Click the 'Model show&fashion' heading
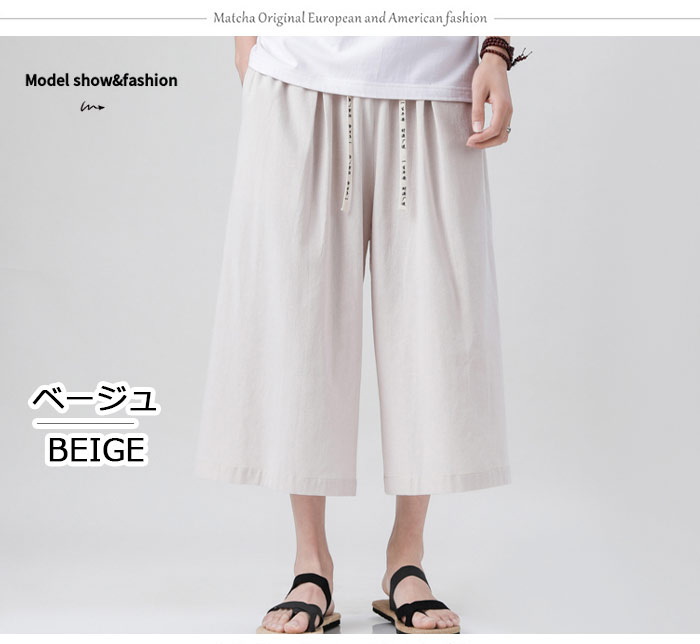 click(101, 81)
